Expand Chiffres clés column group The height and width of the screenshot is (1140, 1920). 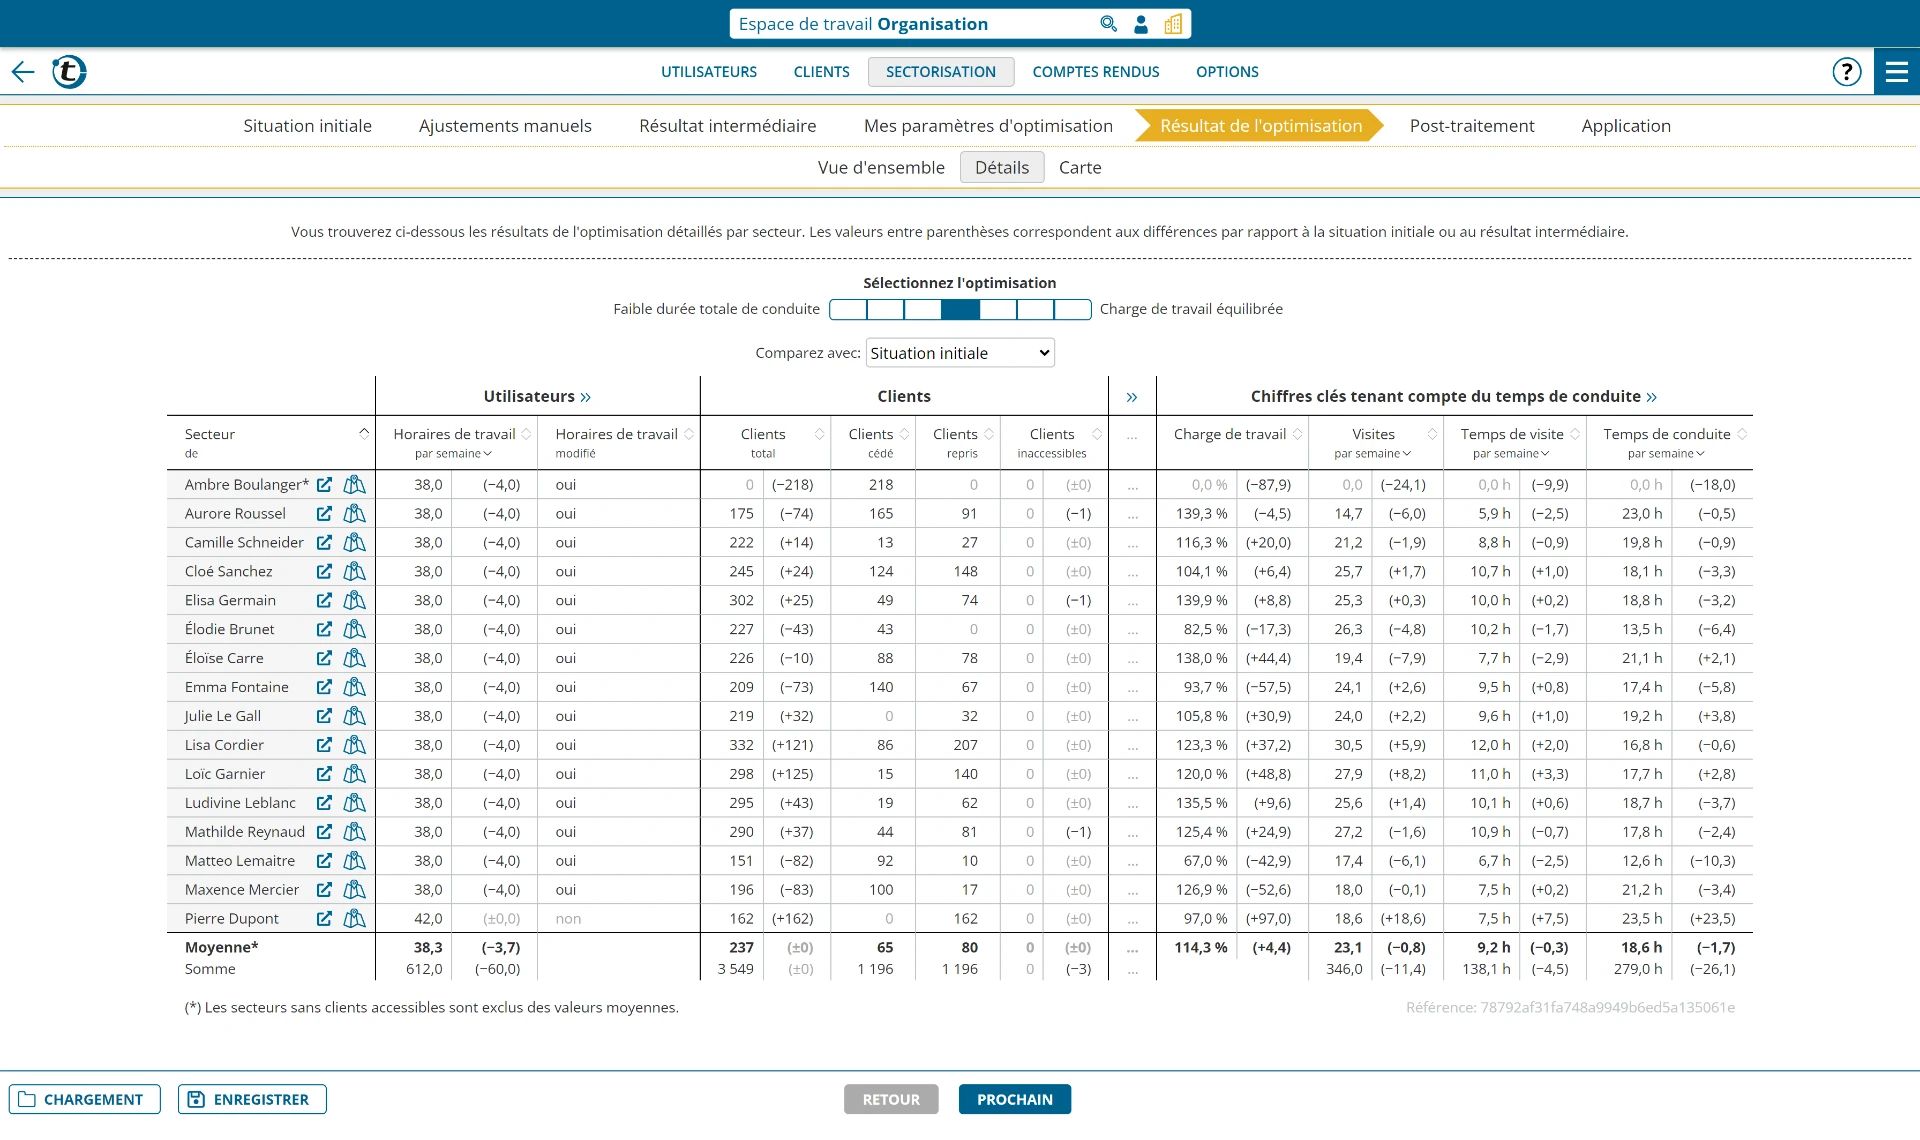[1651, 398]
